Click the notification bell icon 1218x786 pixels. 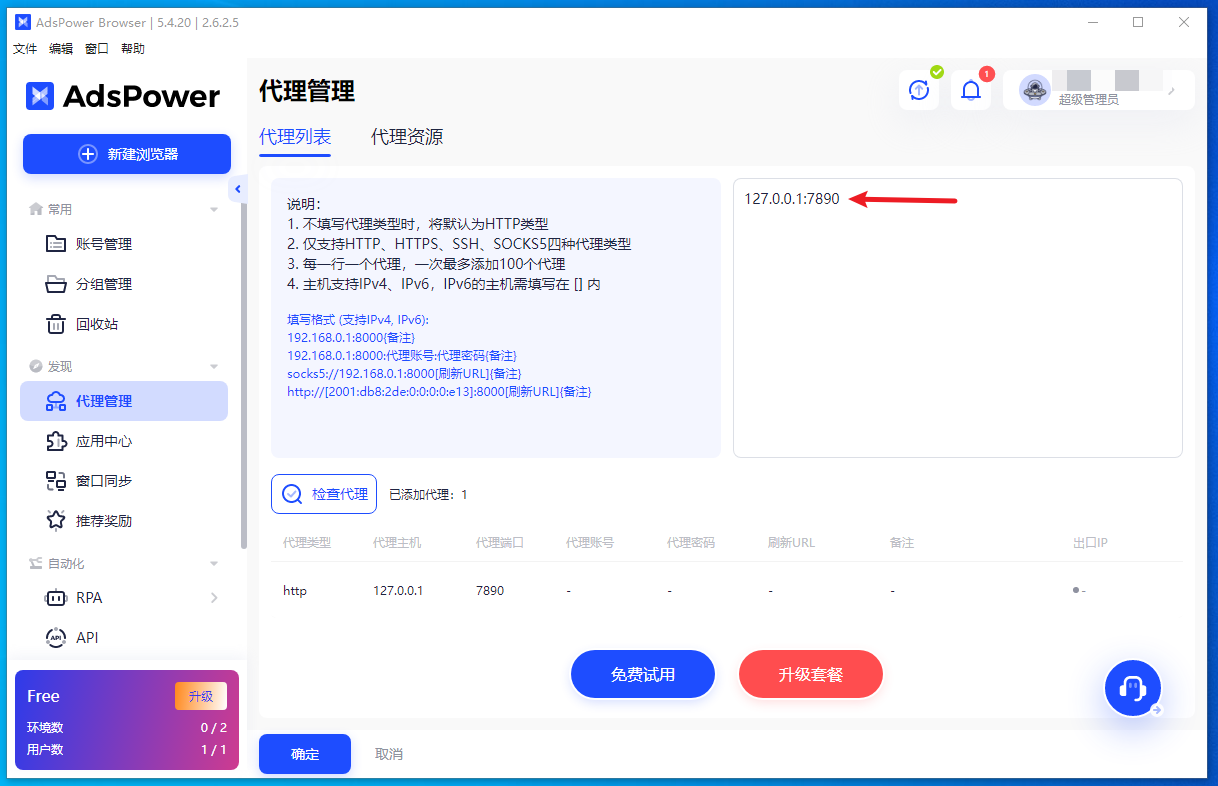[970, 91]
